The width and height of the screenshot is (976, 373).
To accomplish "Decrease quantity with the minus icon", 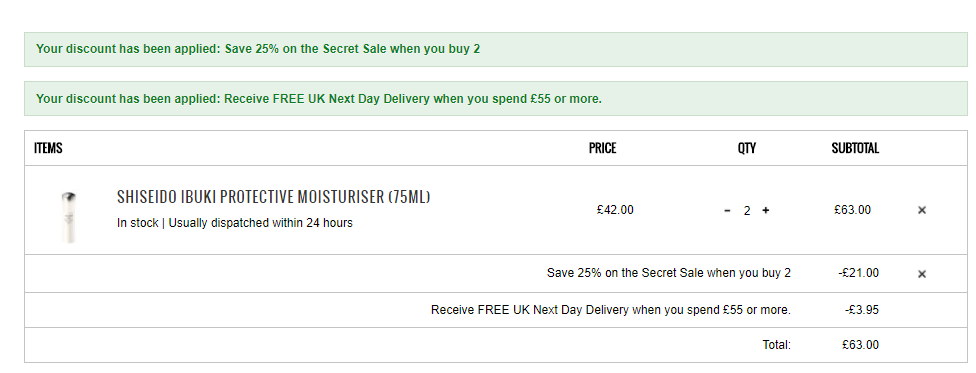I will [727, 210].
